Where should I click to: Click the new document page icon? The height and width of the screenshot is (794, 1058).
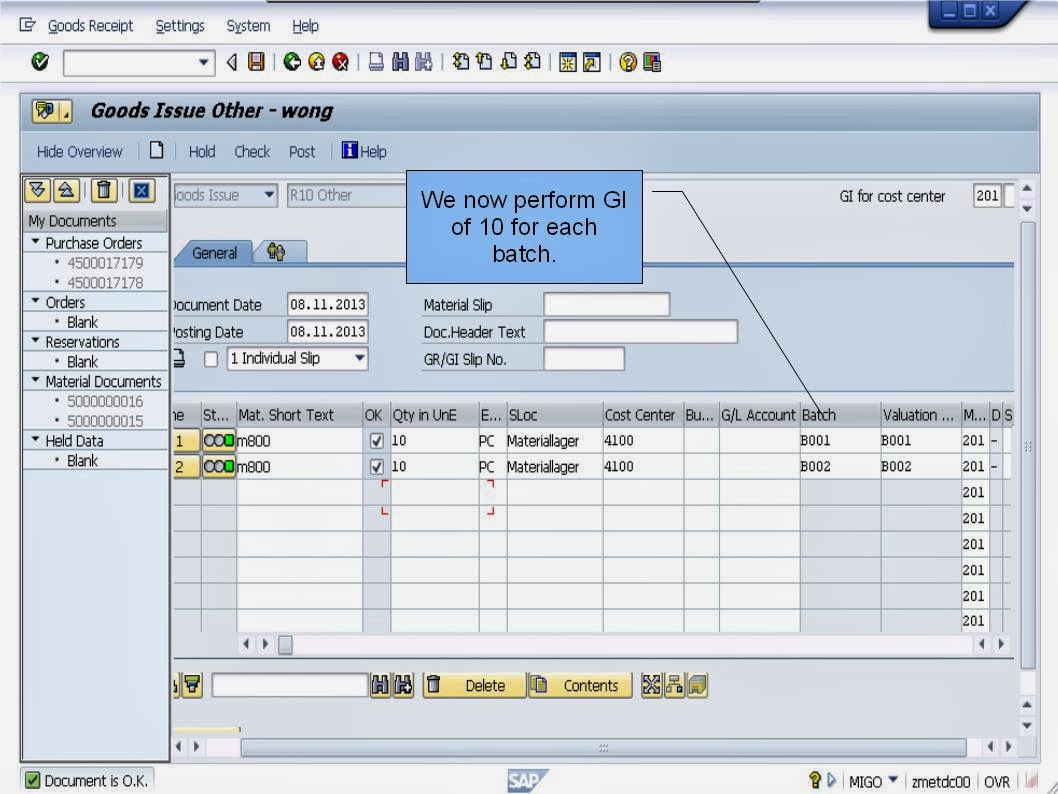(157, 150)
